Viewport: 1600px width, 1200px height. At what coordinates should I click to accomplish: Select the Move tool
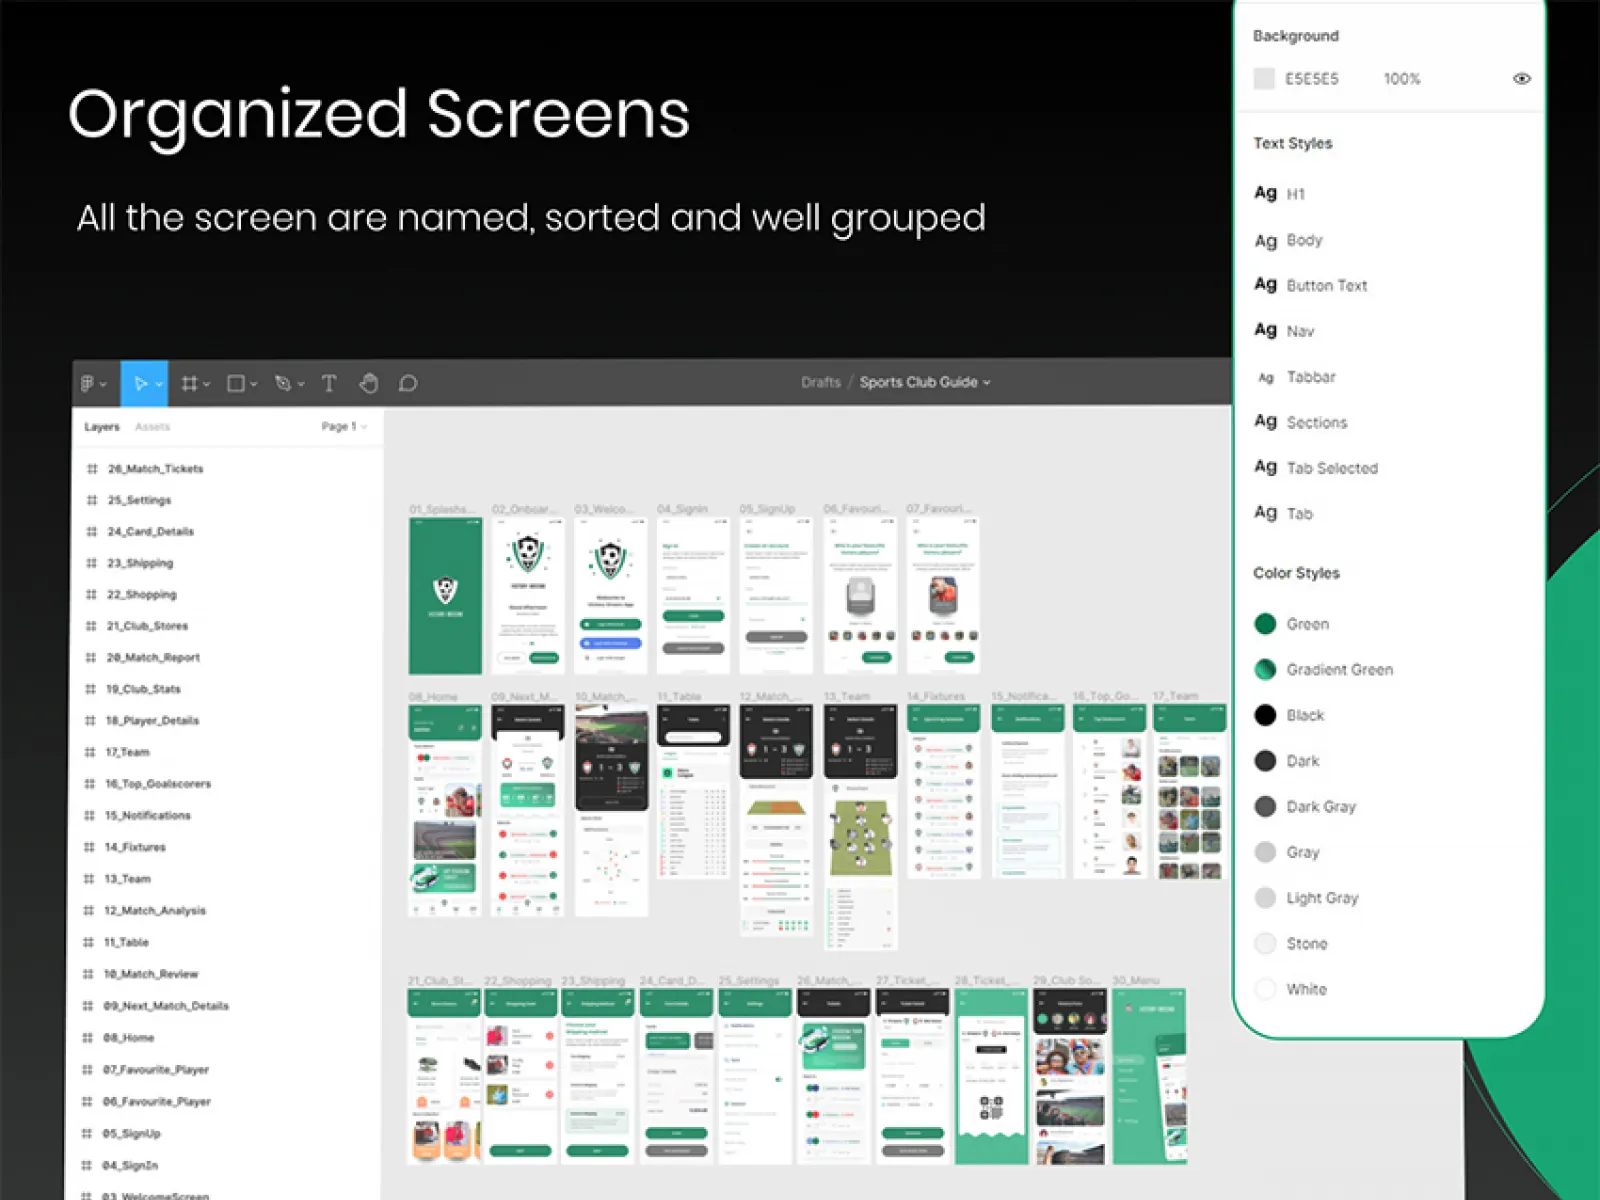[x=141, y=383]
